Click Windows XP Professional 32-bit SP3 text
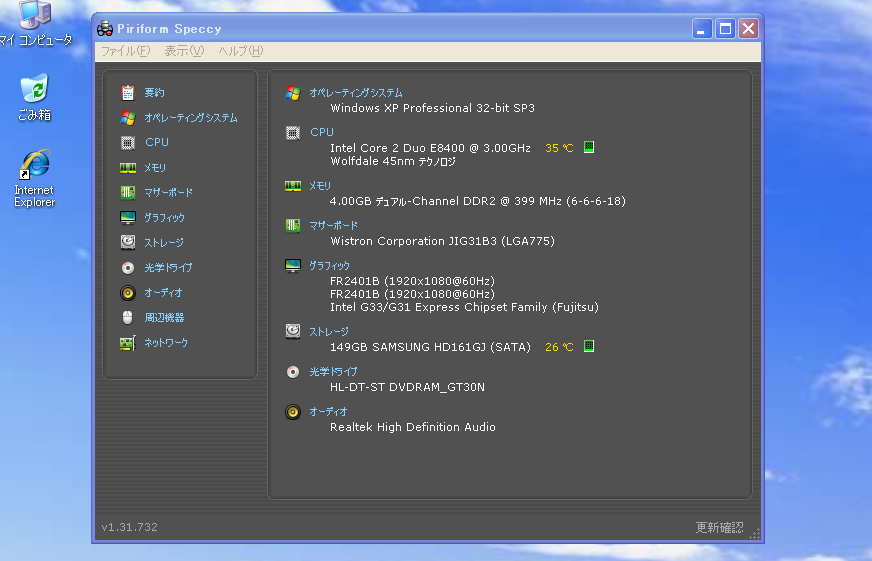This screenshot has height=561, width=872. pyautogui.click(x=432, y=108)
